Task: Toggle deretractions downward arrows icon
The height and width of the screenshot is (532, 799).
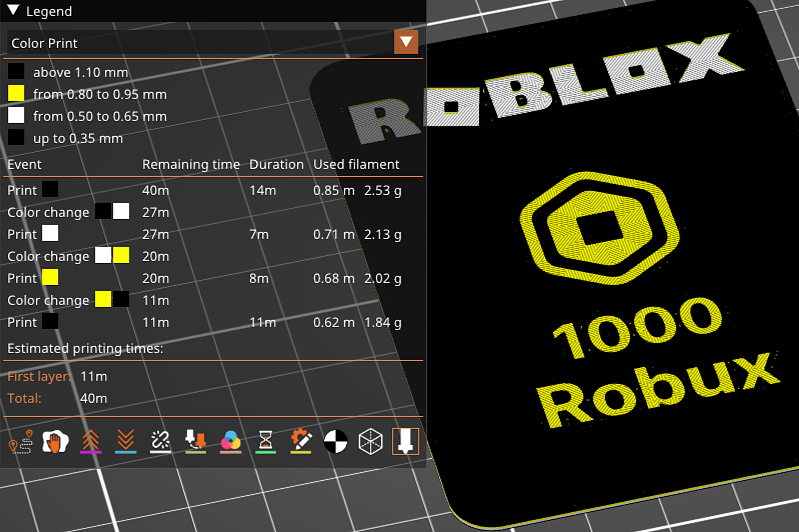Action: (x=126, y=441)
